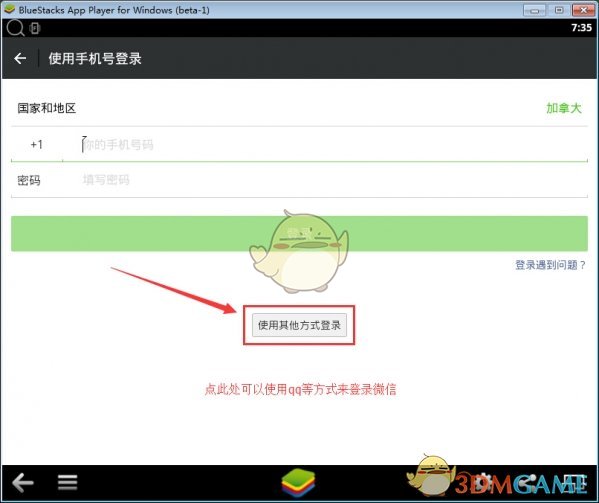This screenshot has height=503, width=599.
Task: Change country via 加拿大 selector
Action: [563, 108]
